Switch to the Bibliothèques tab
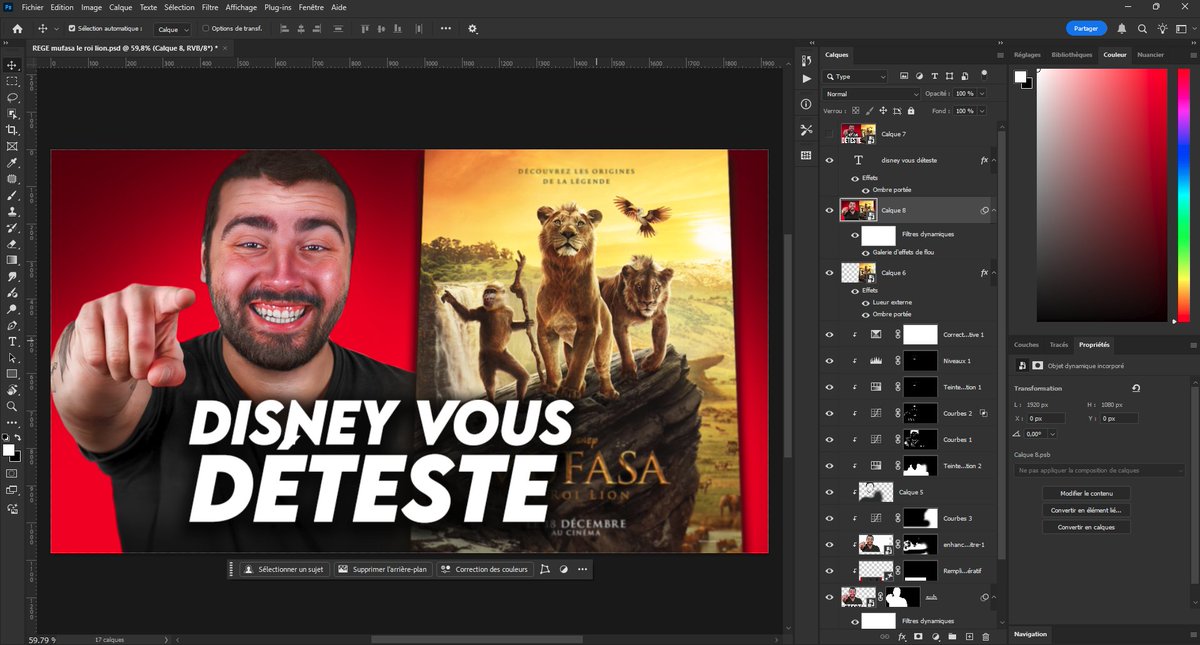The image size is (1200, 645). (x=1072, y=55)
